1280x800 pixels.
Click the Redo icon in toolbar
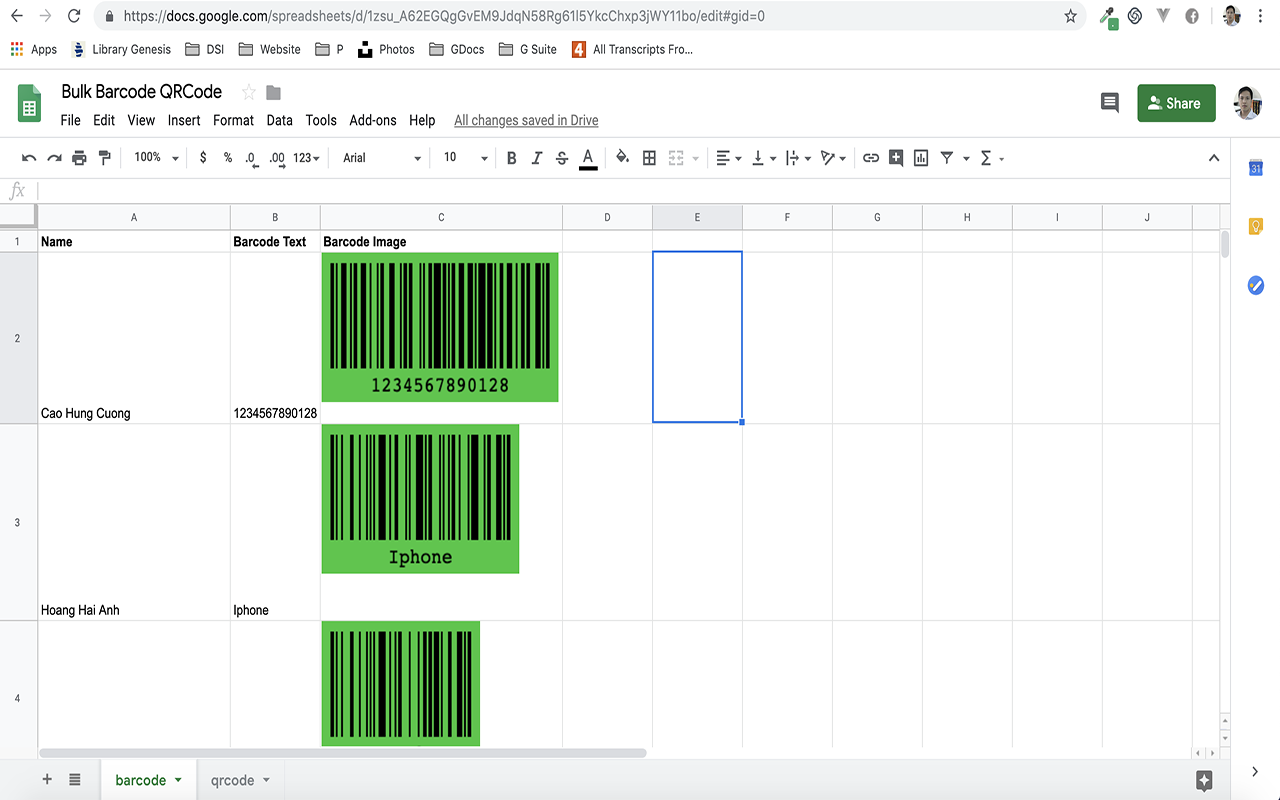tap(54, 158)
